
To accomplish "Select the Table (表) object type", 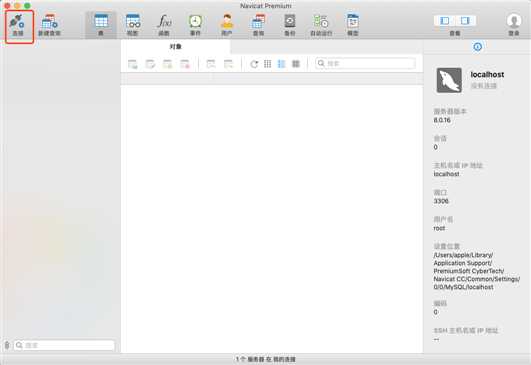I will click(101, 26).
